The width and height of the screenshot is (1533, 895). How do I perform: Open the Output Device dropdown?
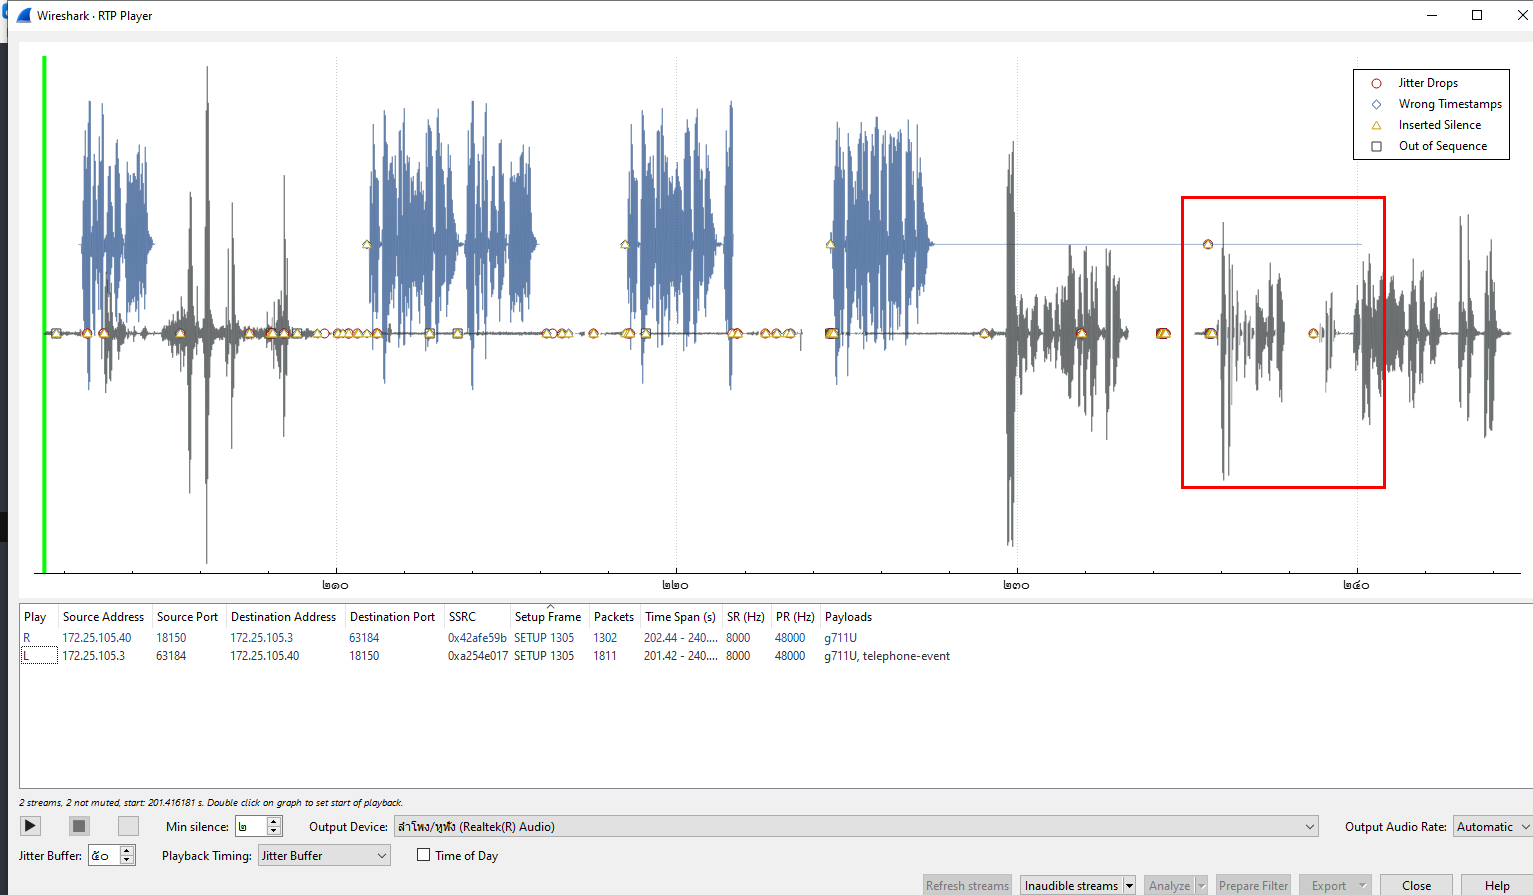(x=856, y=827)
